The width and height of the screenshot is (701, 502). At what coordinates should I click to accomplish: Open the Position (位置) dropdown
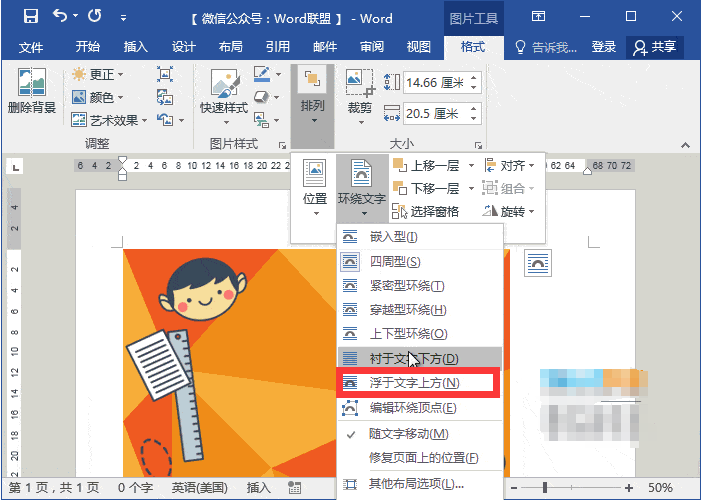coord(315,188)
